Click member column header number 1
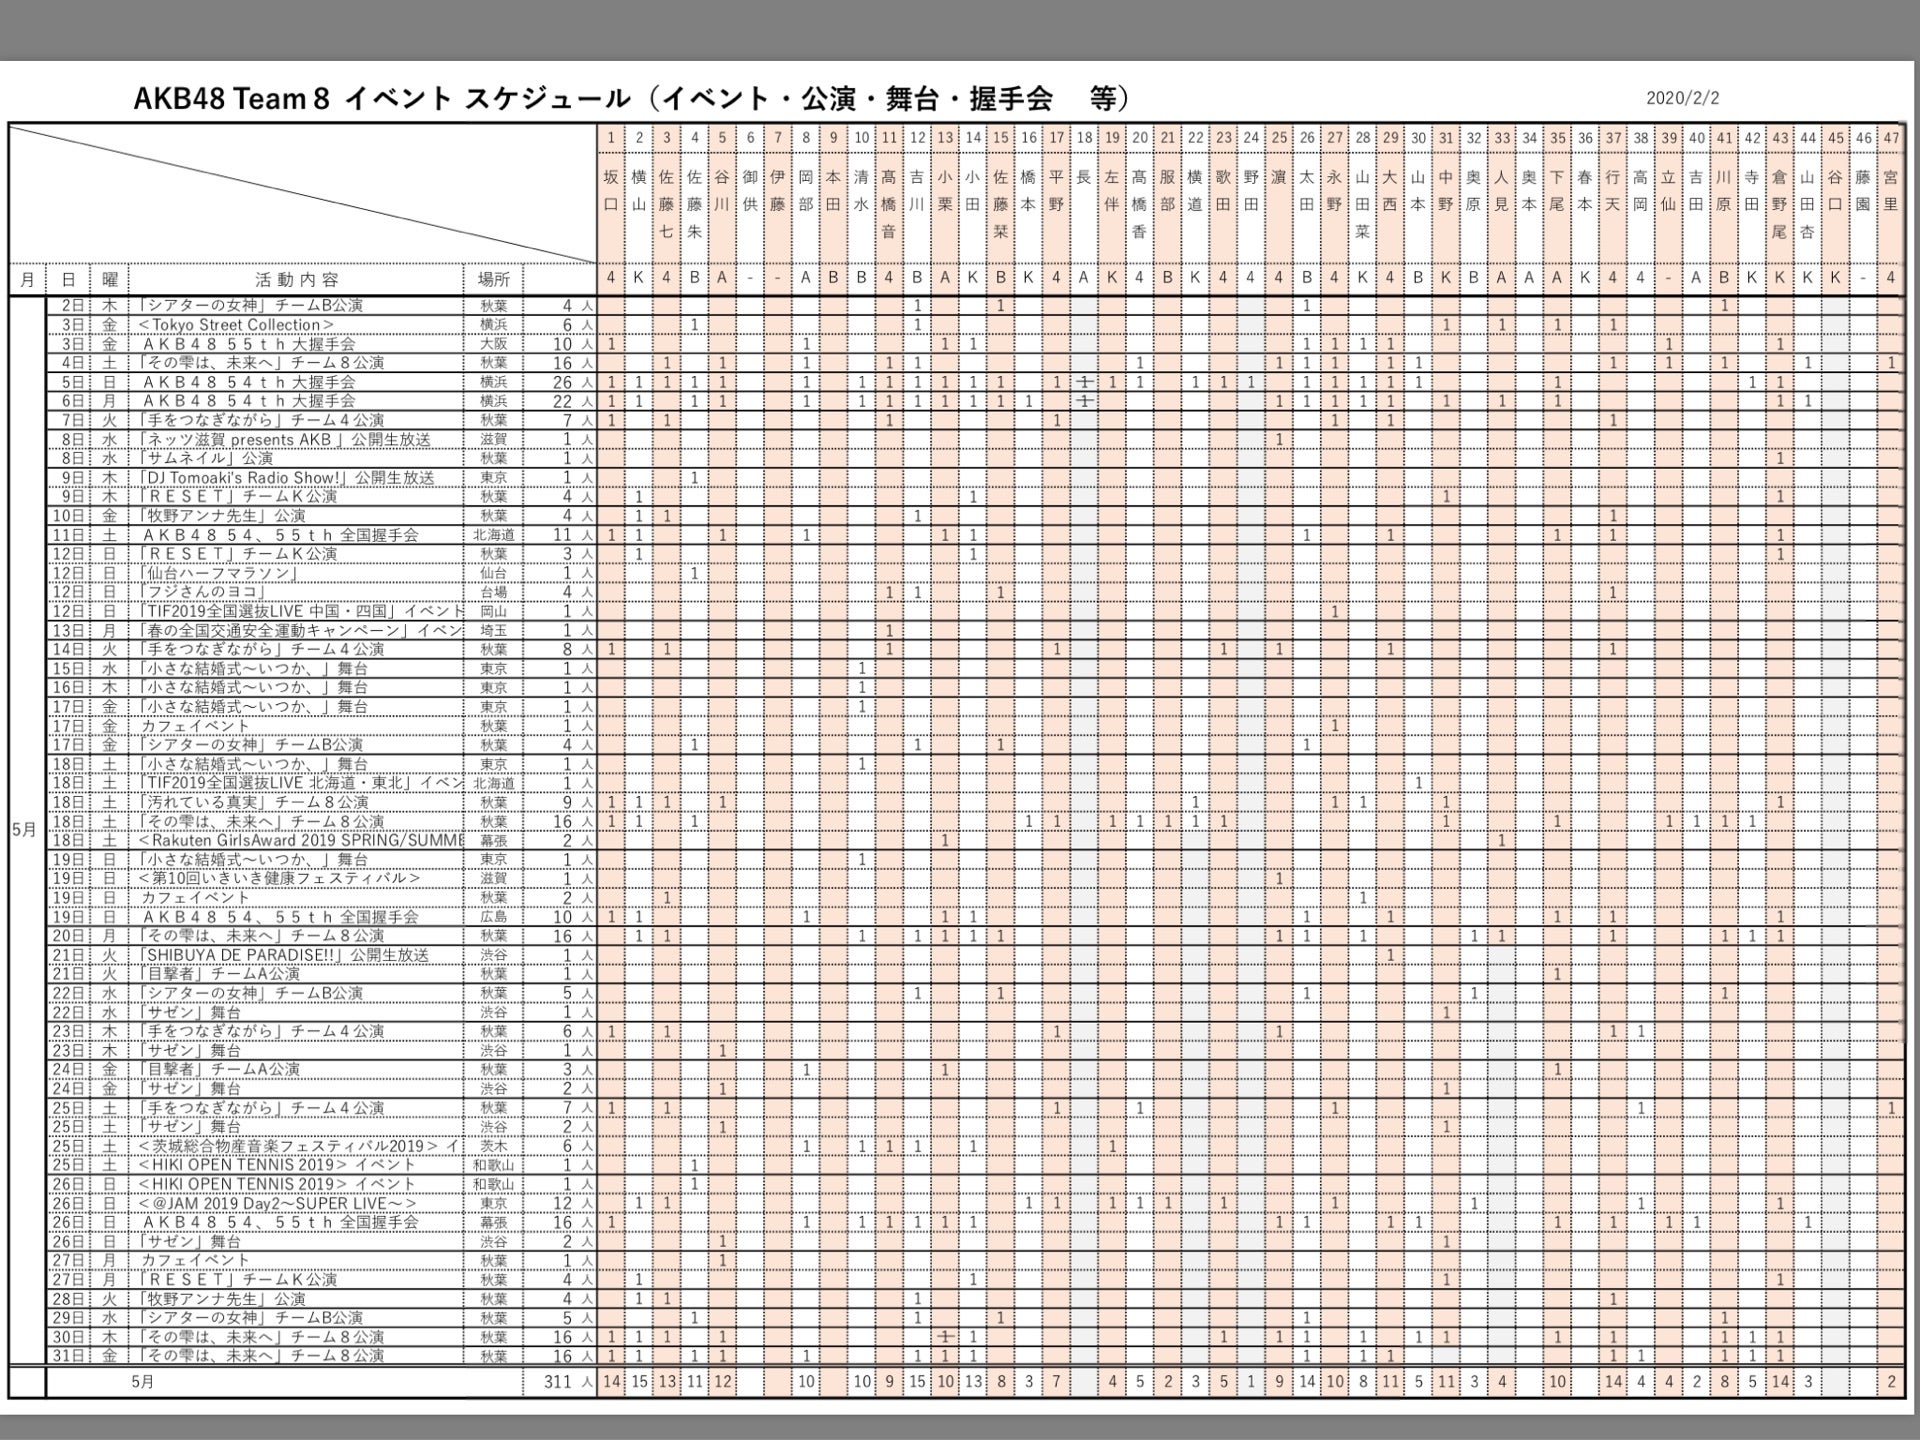The height and width of the screenshot is (1440, 1920). click(611, 138)
